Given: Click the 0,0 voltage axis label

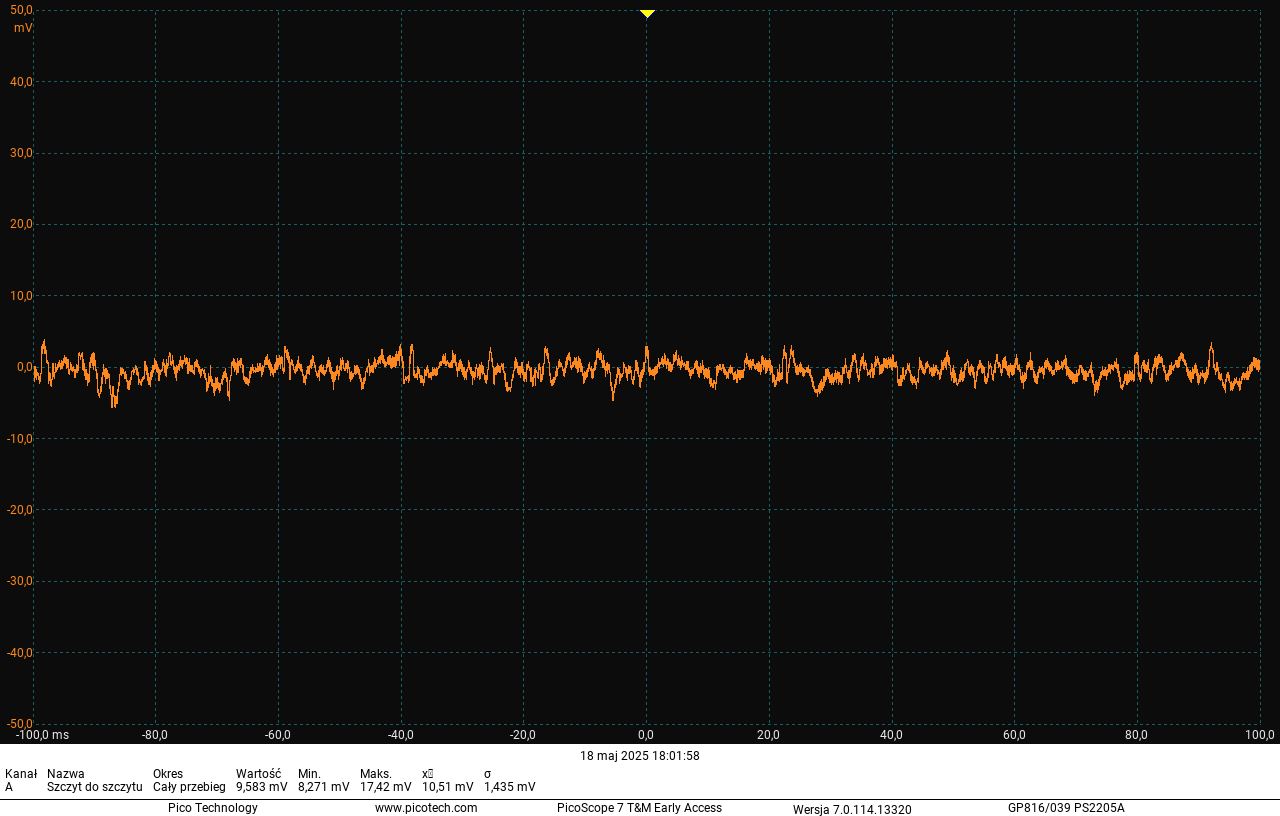Looking at the screenshot, I should (25, 367).
